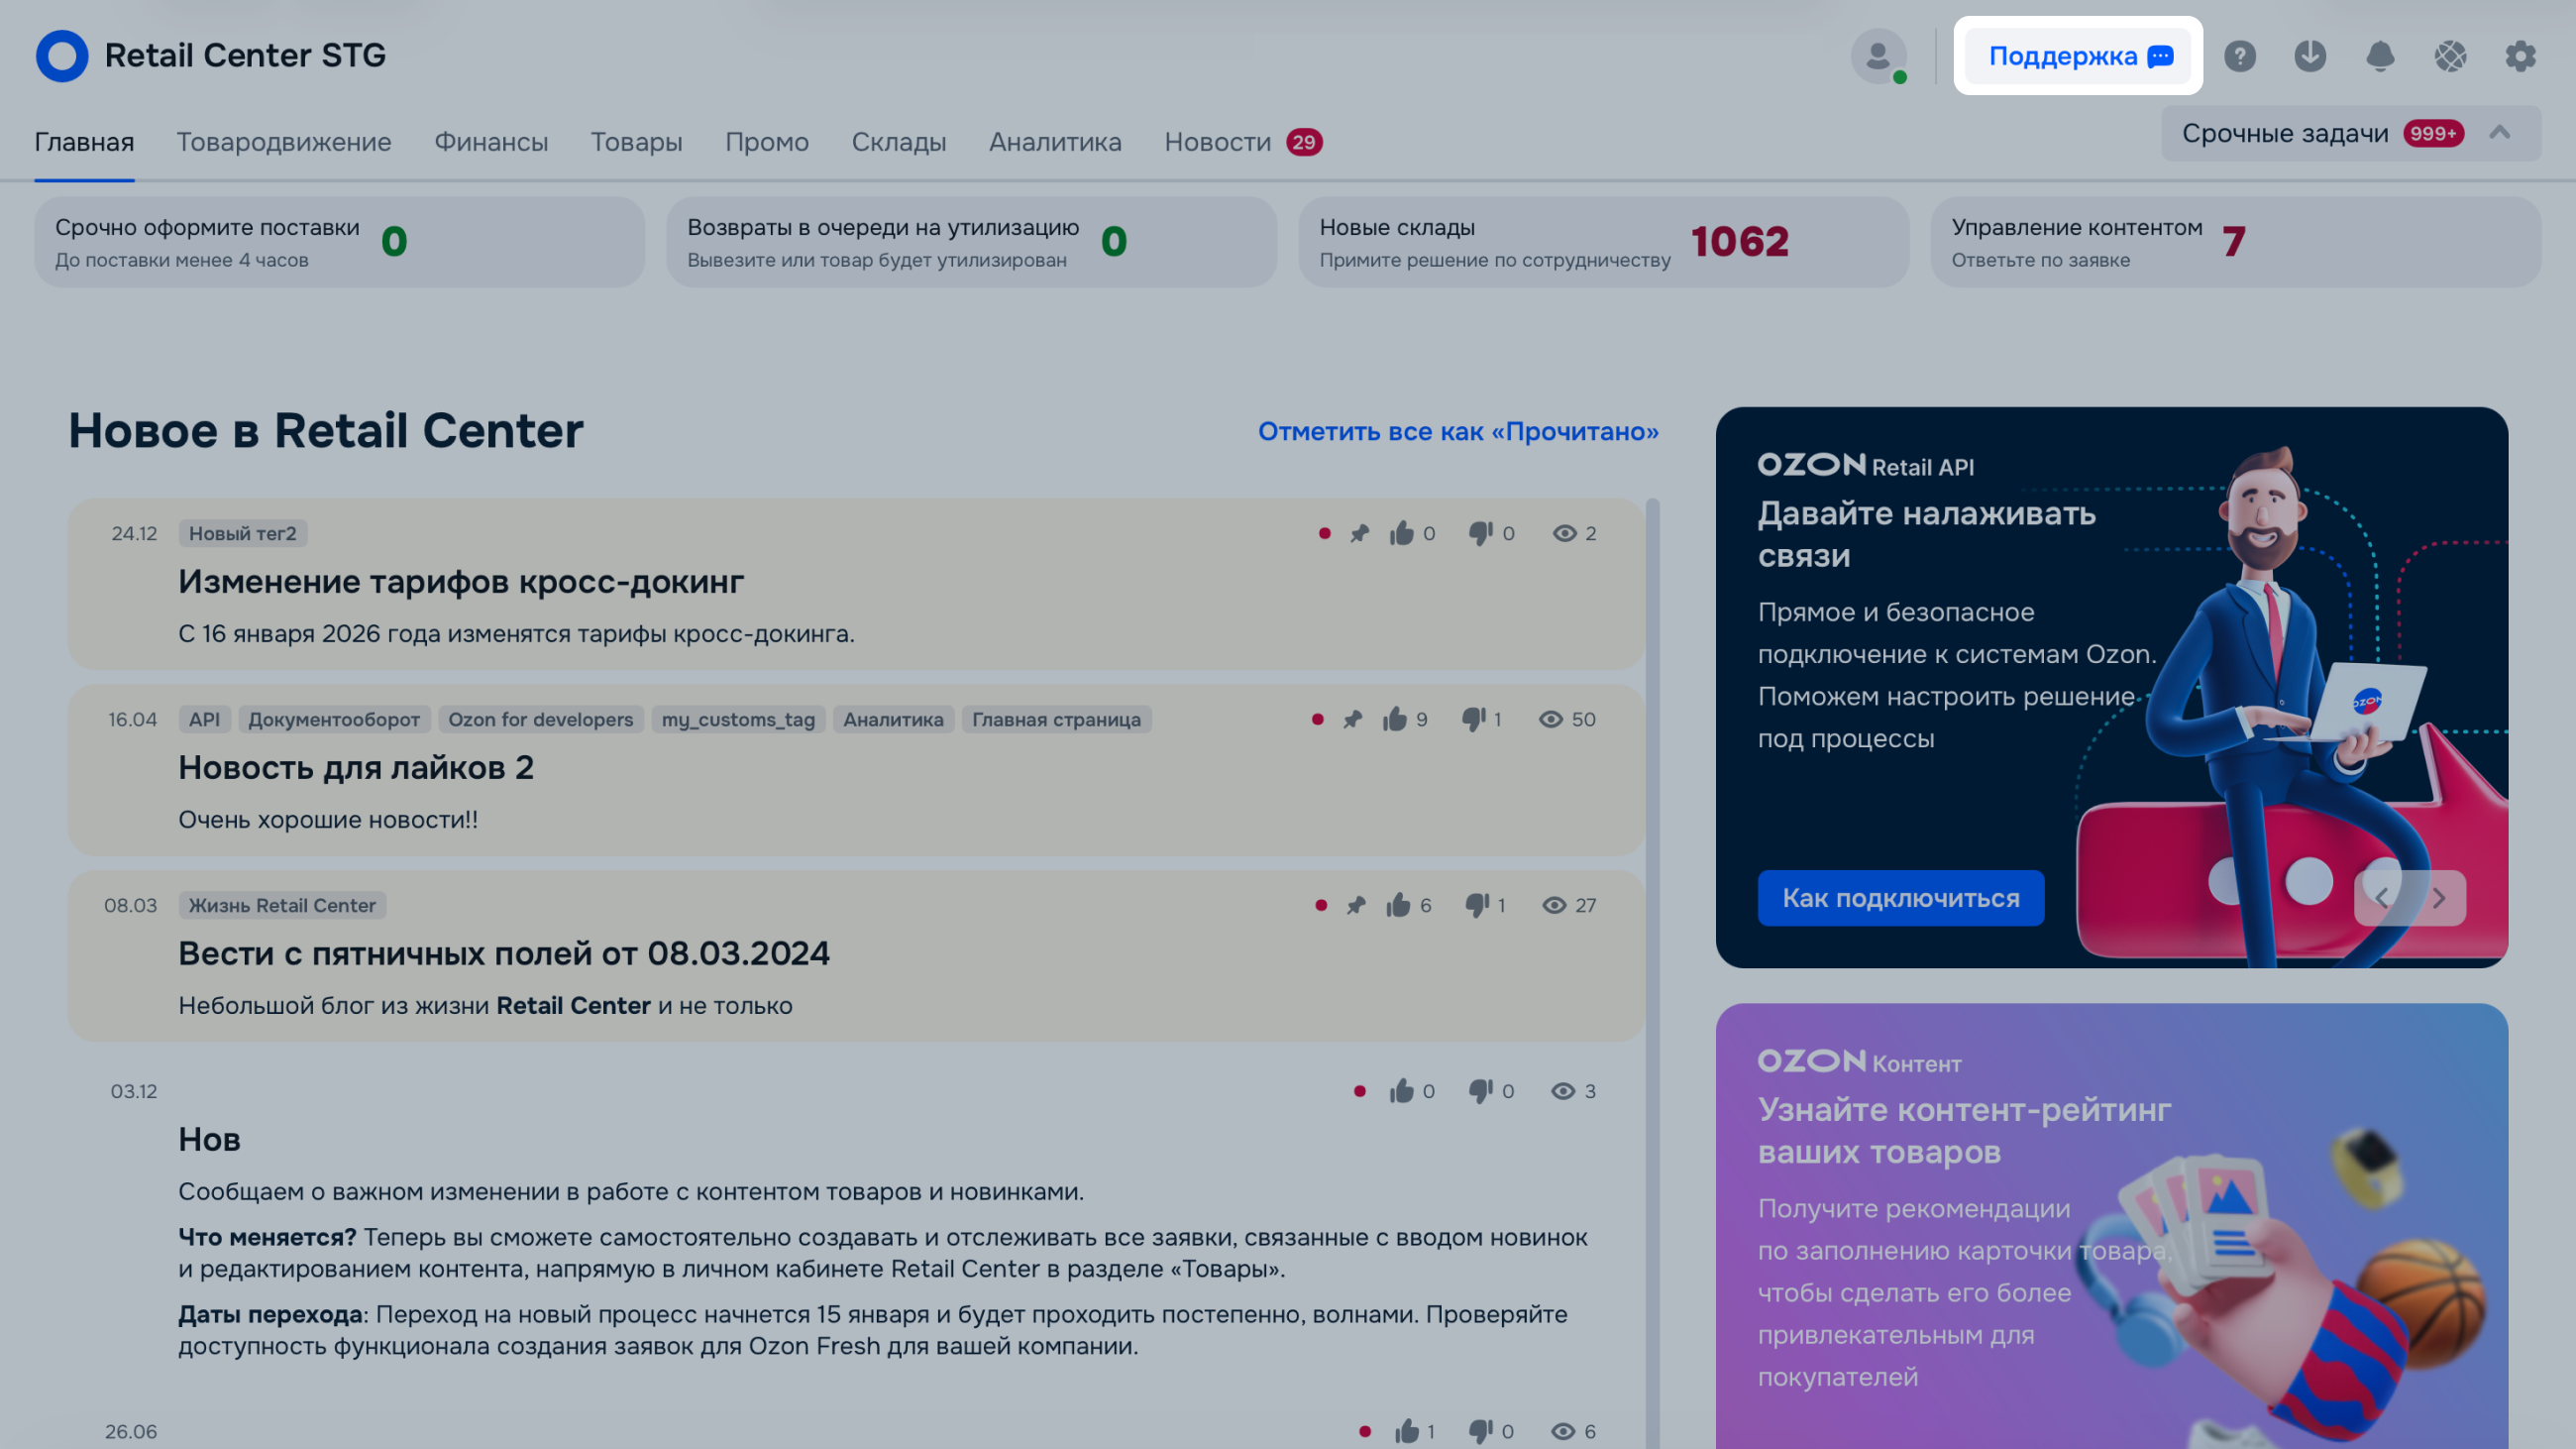Go to previous banner slide arrow
Screen dimensions: 2576x1449
coord(2382,898)
